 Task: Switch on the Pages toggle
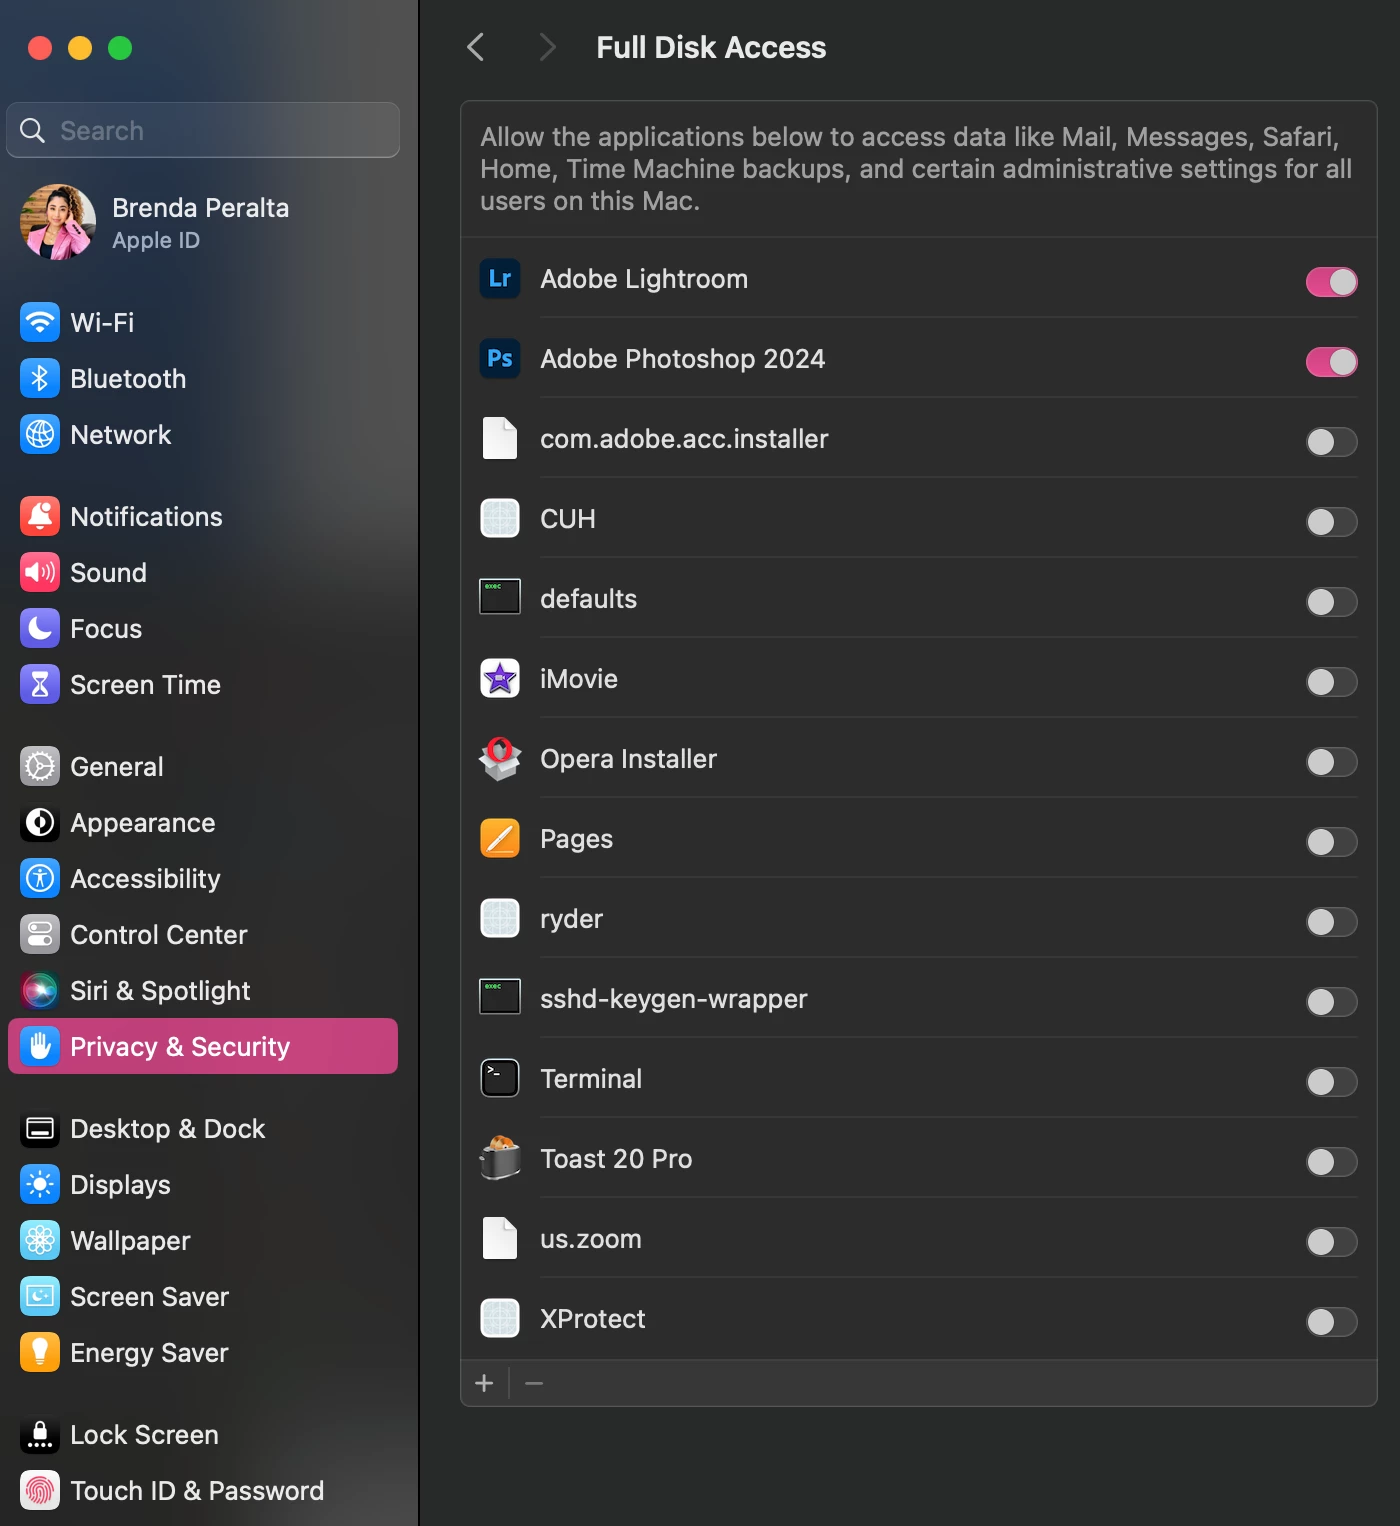point(1331,842)
